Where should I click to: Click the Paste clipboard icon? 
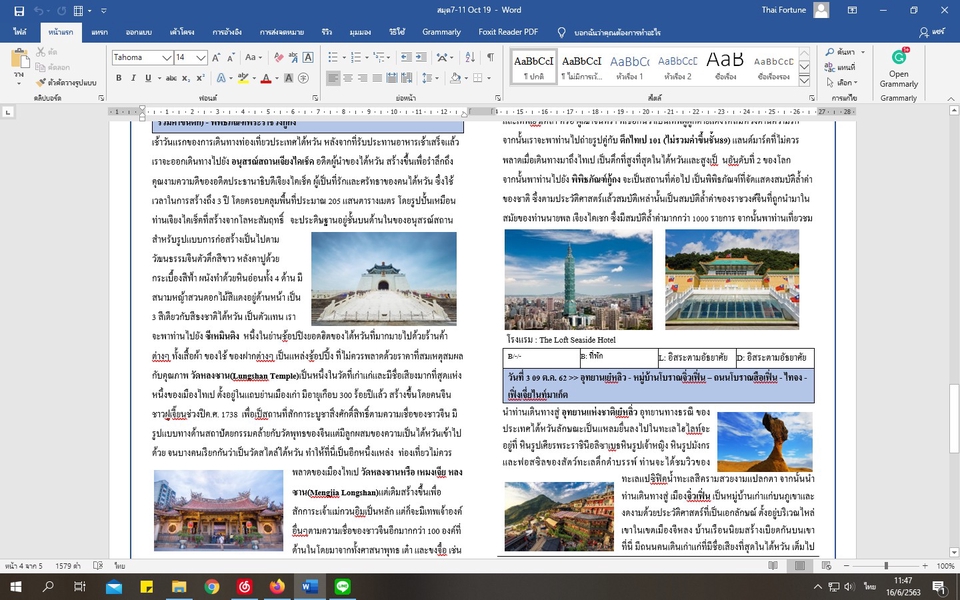click(20, 59)
